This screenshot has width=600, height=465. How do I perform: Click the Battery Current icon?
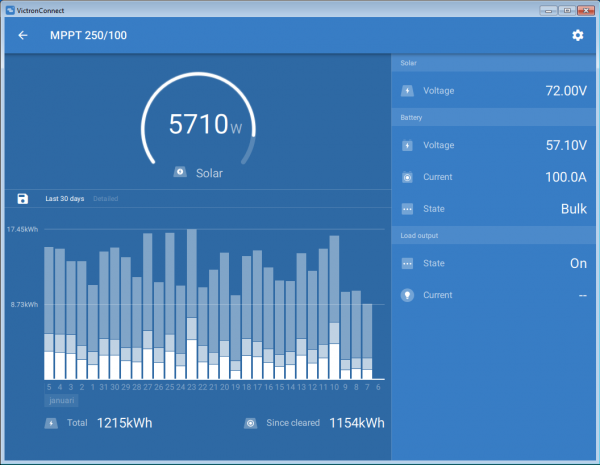click(407, 177)
